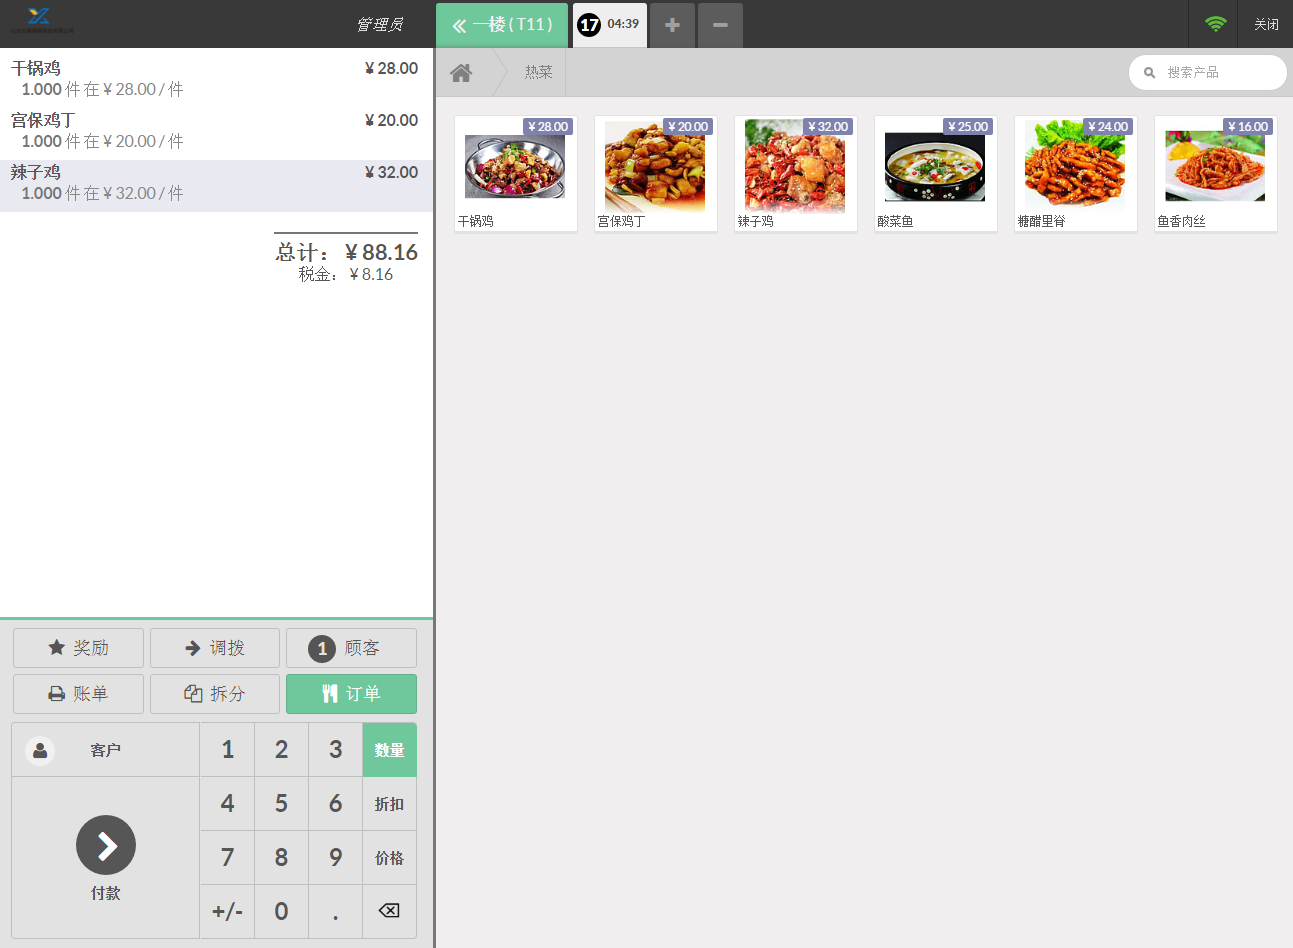The image size is (1293, 948).
Task: Go to the home category icon
Action: [x=461, y=72]
